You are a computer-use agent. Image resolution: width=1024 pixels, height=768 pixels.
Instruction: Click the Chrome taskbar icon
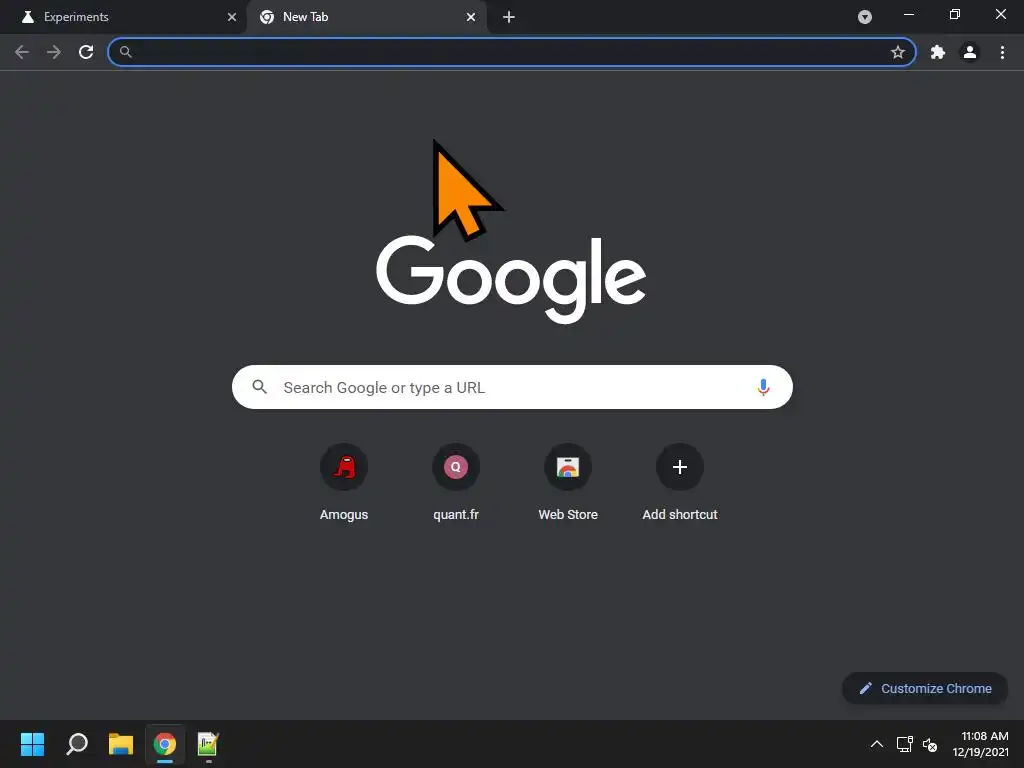pos(165,744)
